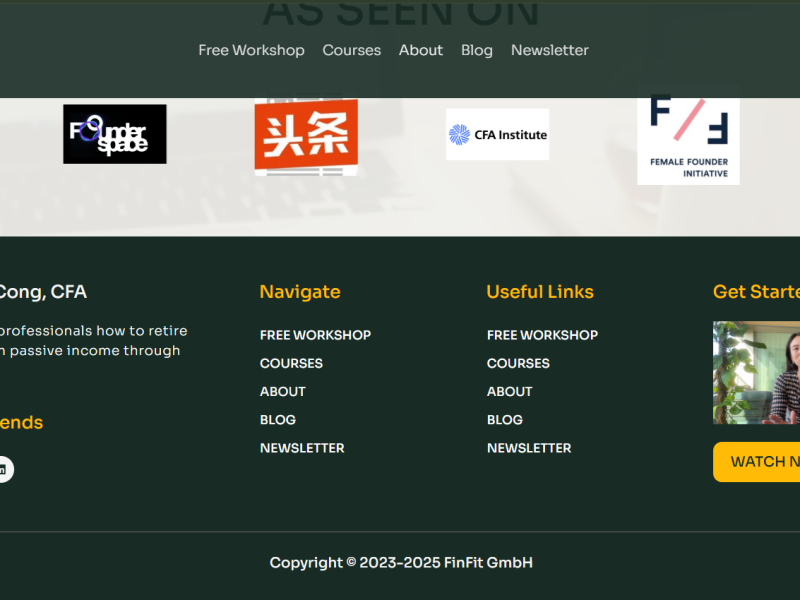Open Free Workshop in top navigation

(251, 50)
